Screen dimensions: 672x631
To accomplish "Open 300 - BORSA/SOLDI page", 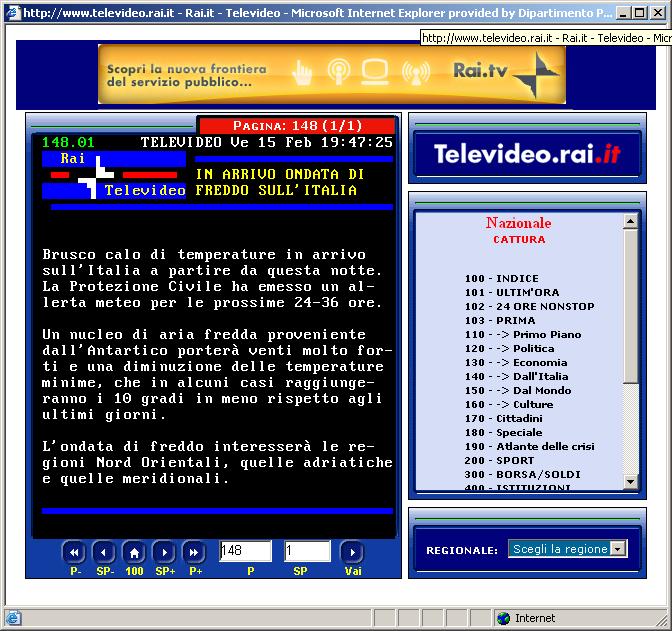I will pos(522,475).
